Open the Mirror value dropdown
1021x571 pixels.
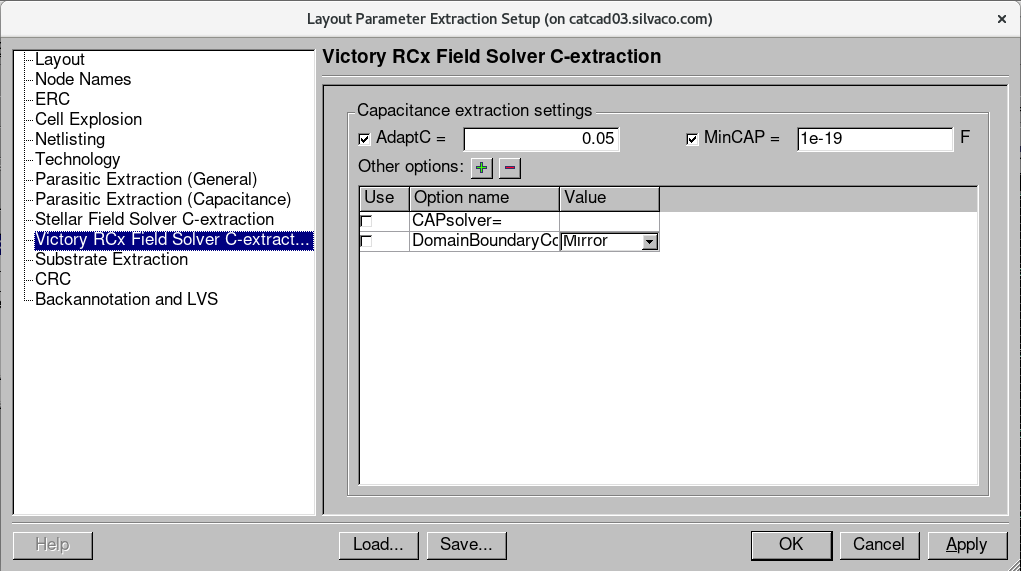tap(649, 241)
